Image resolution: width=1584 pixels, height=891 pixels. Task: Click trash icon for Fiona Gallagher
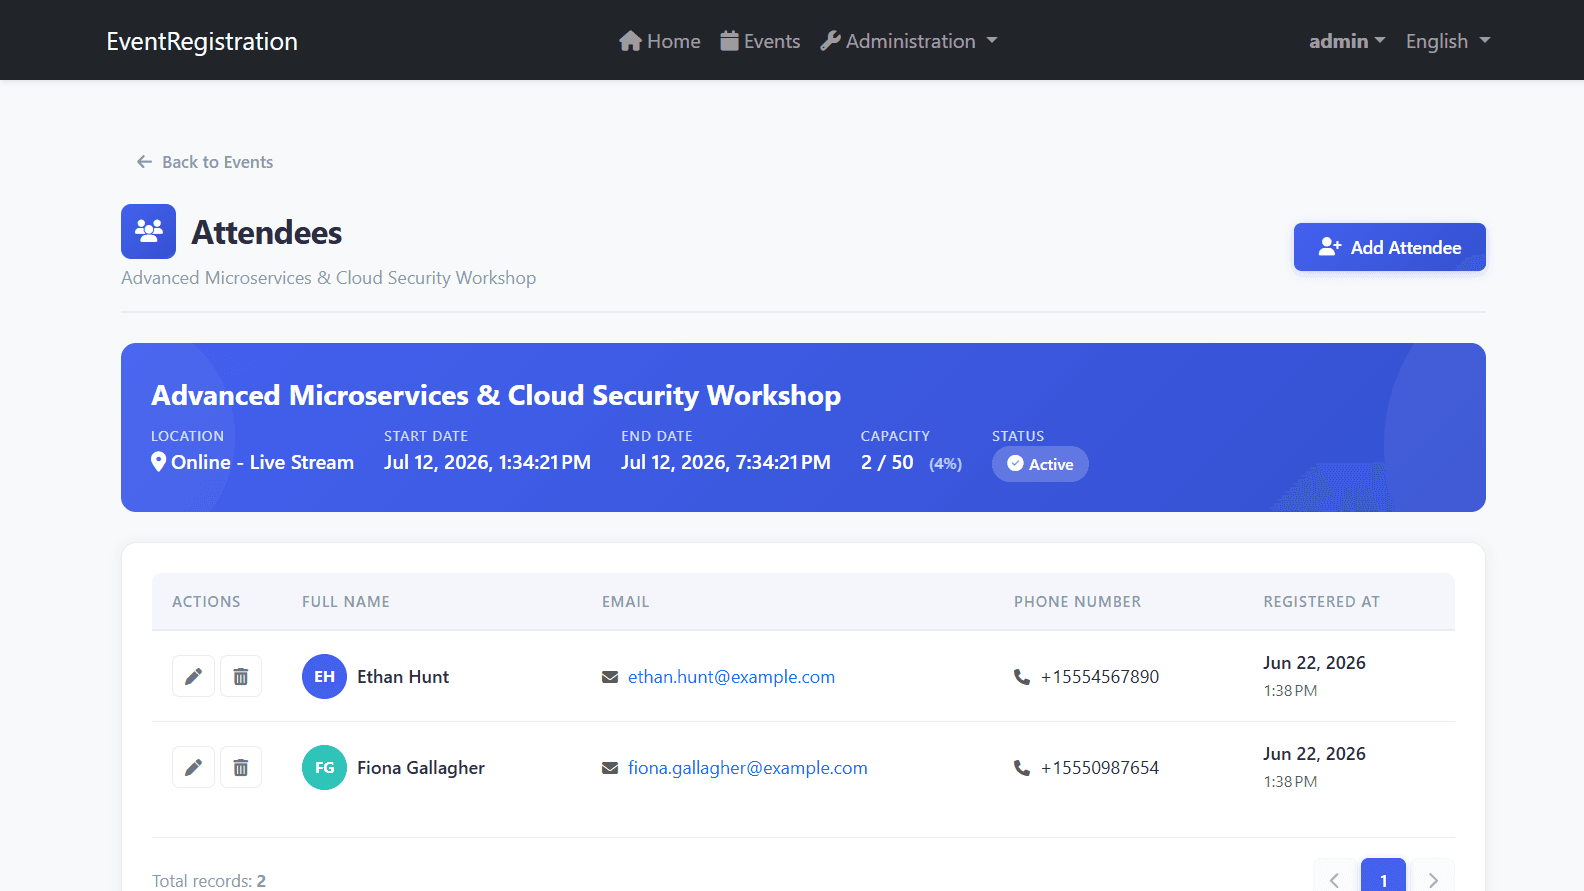pos(241,767)
